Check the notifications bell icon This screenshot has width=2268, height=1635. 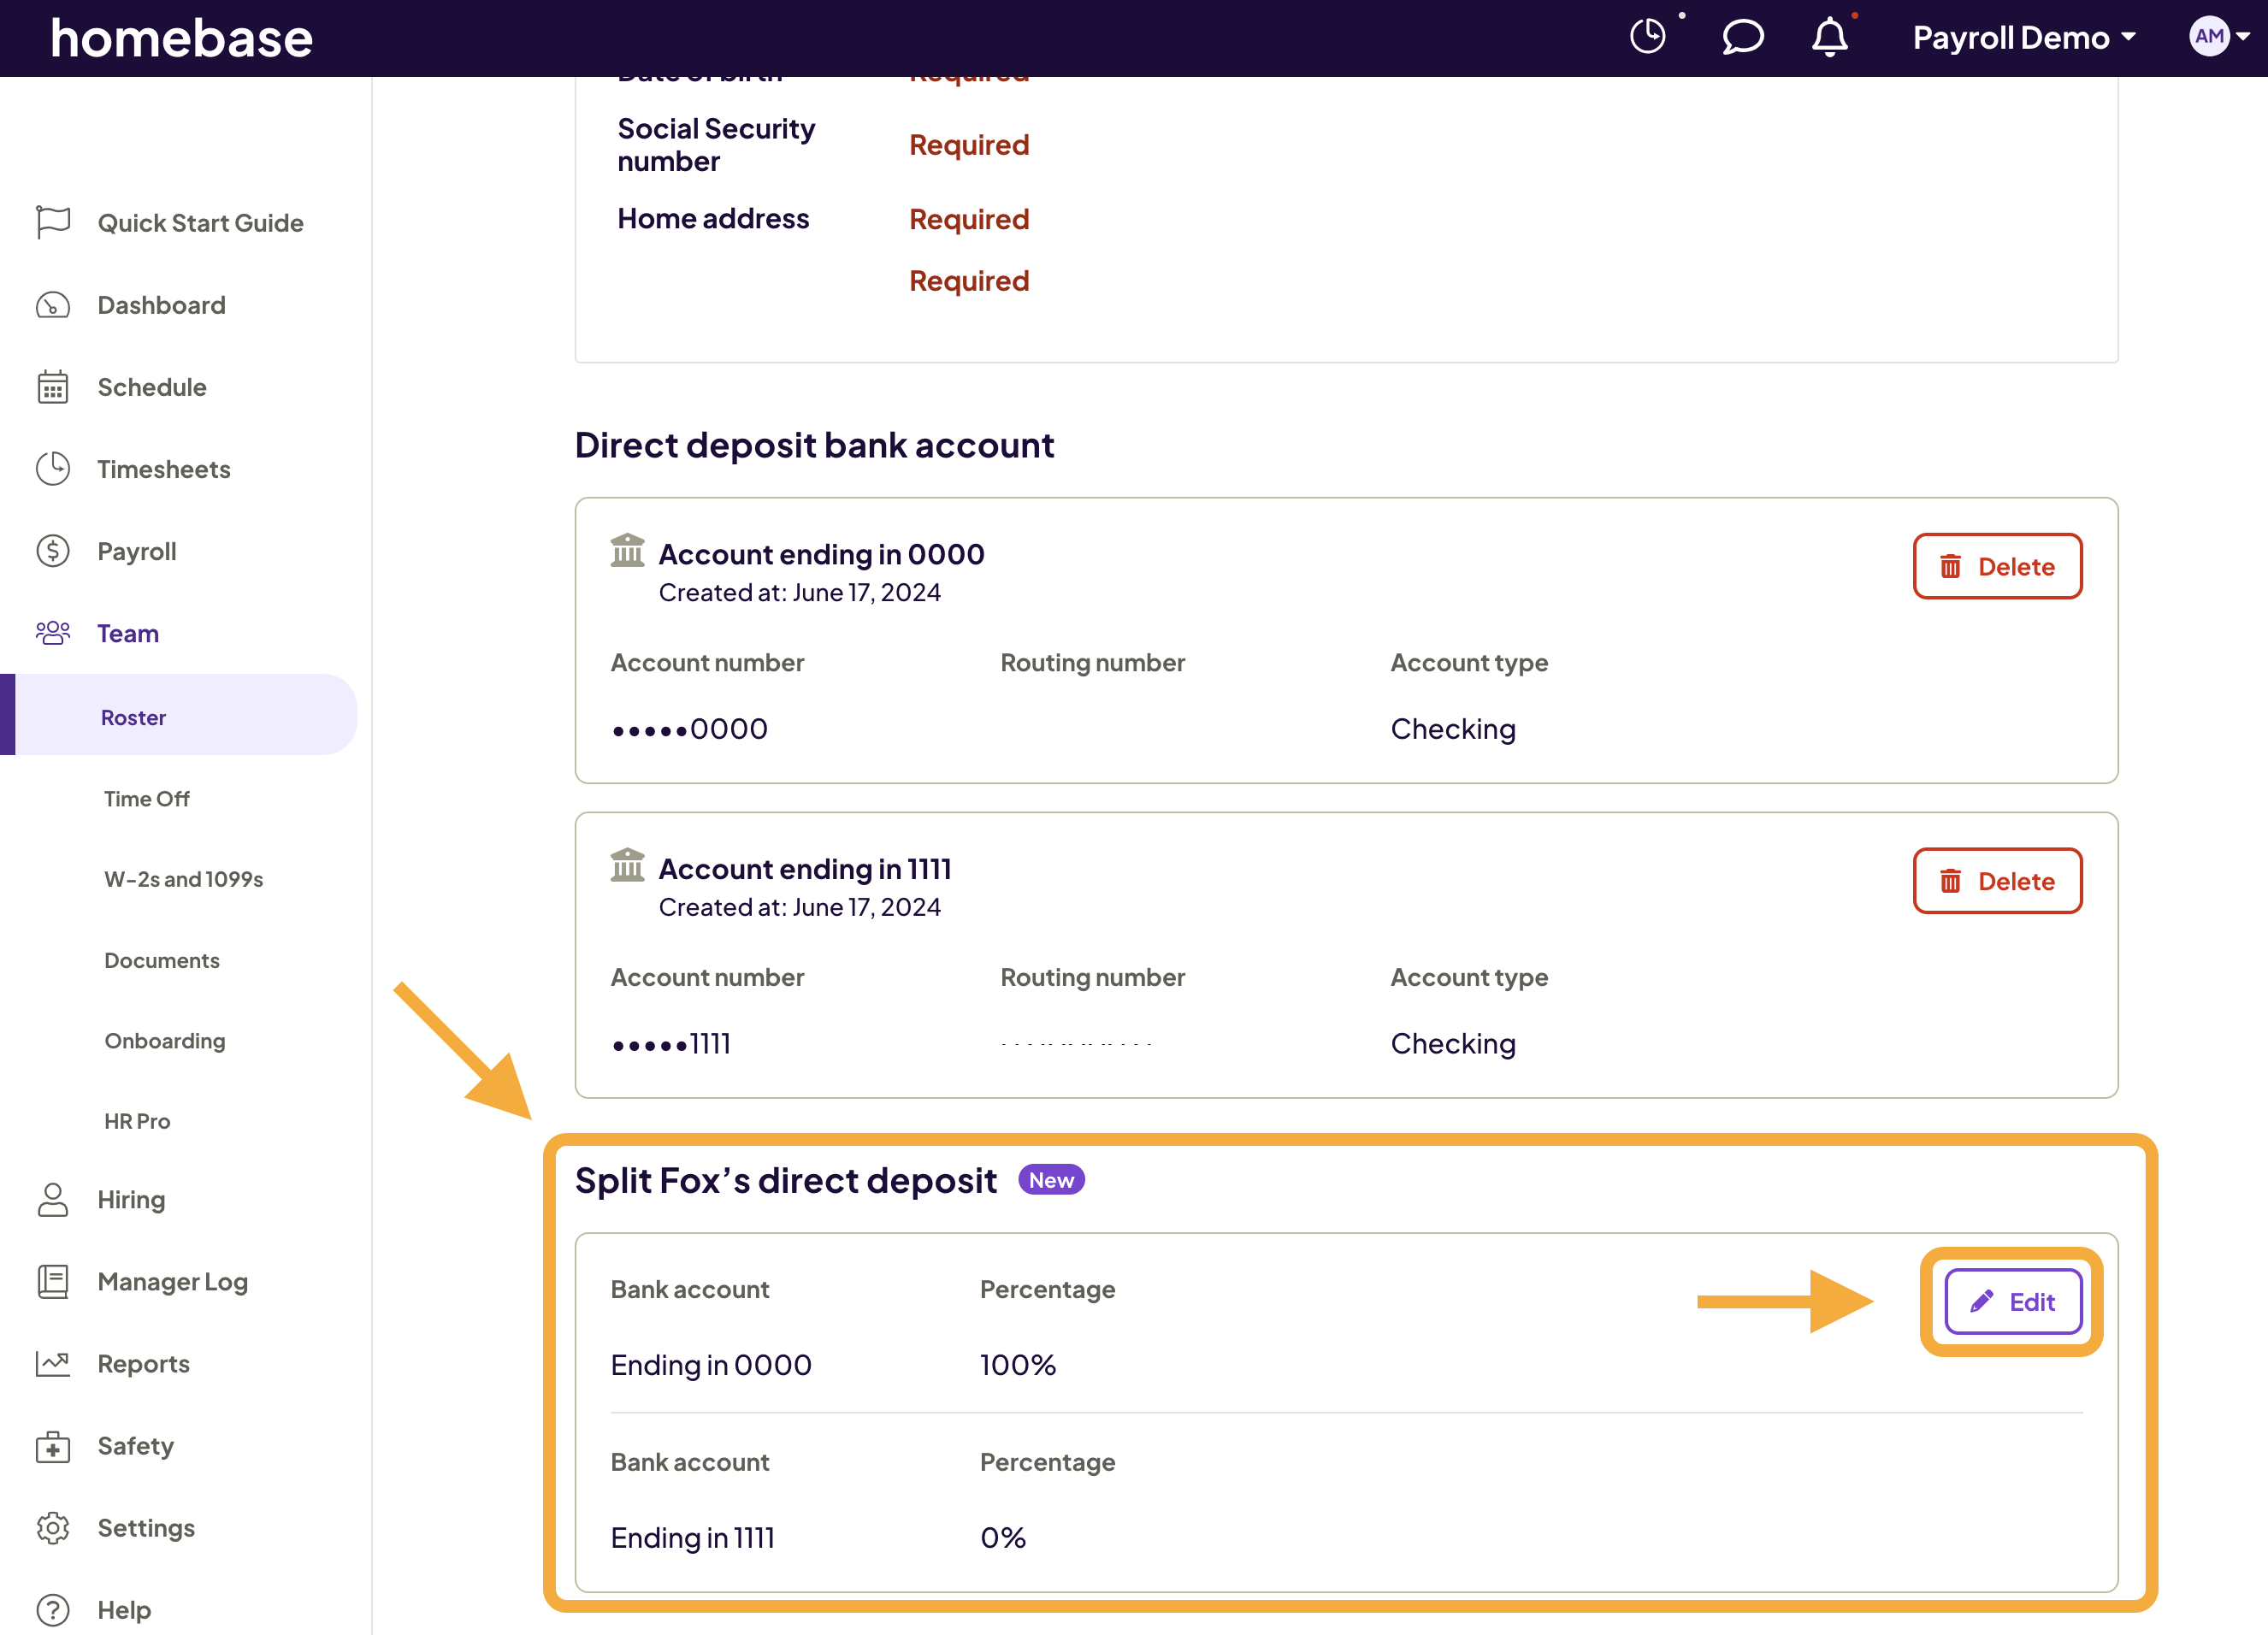click(x=1830, y=38)
